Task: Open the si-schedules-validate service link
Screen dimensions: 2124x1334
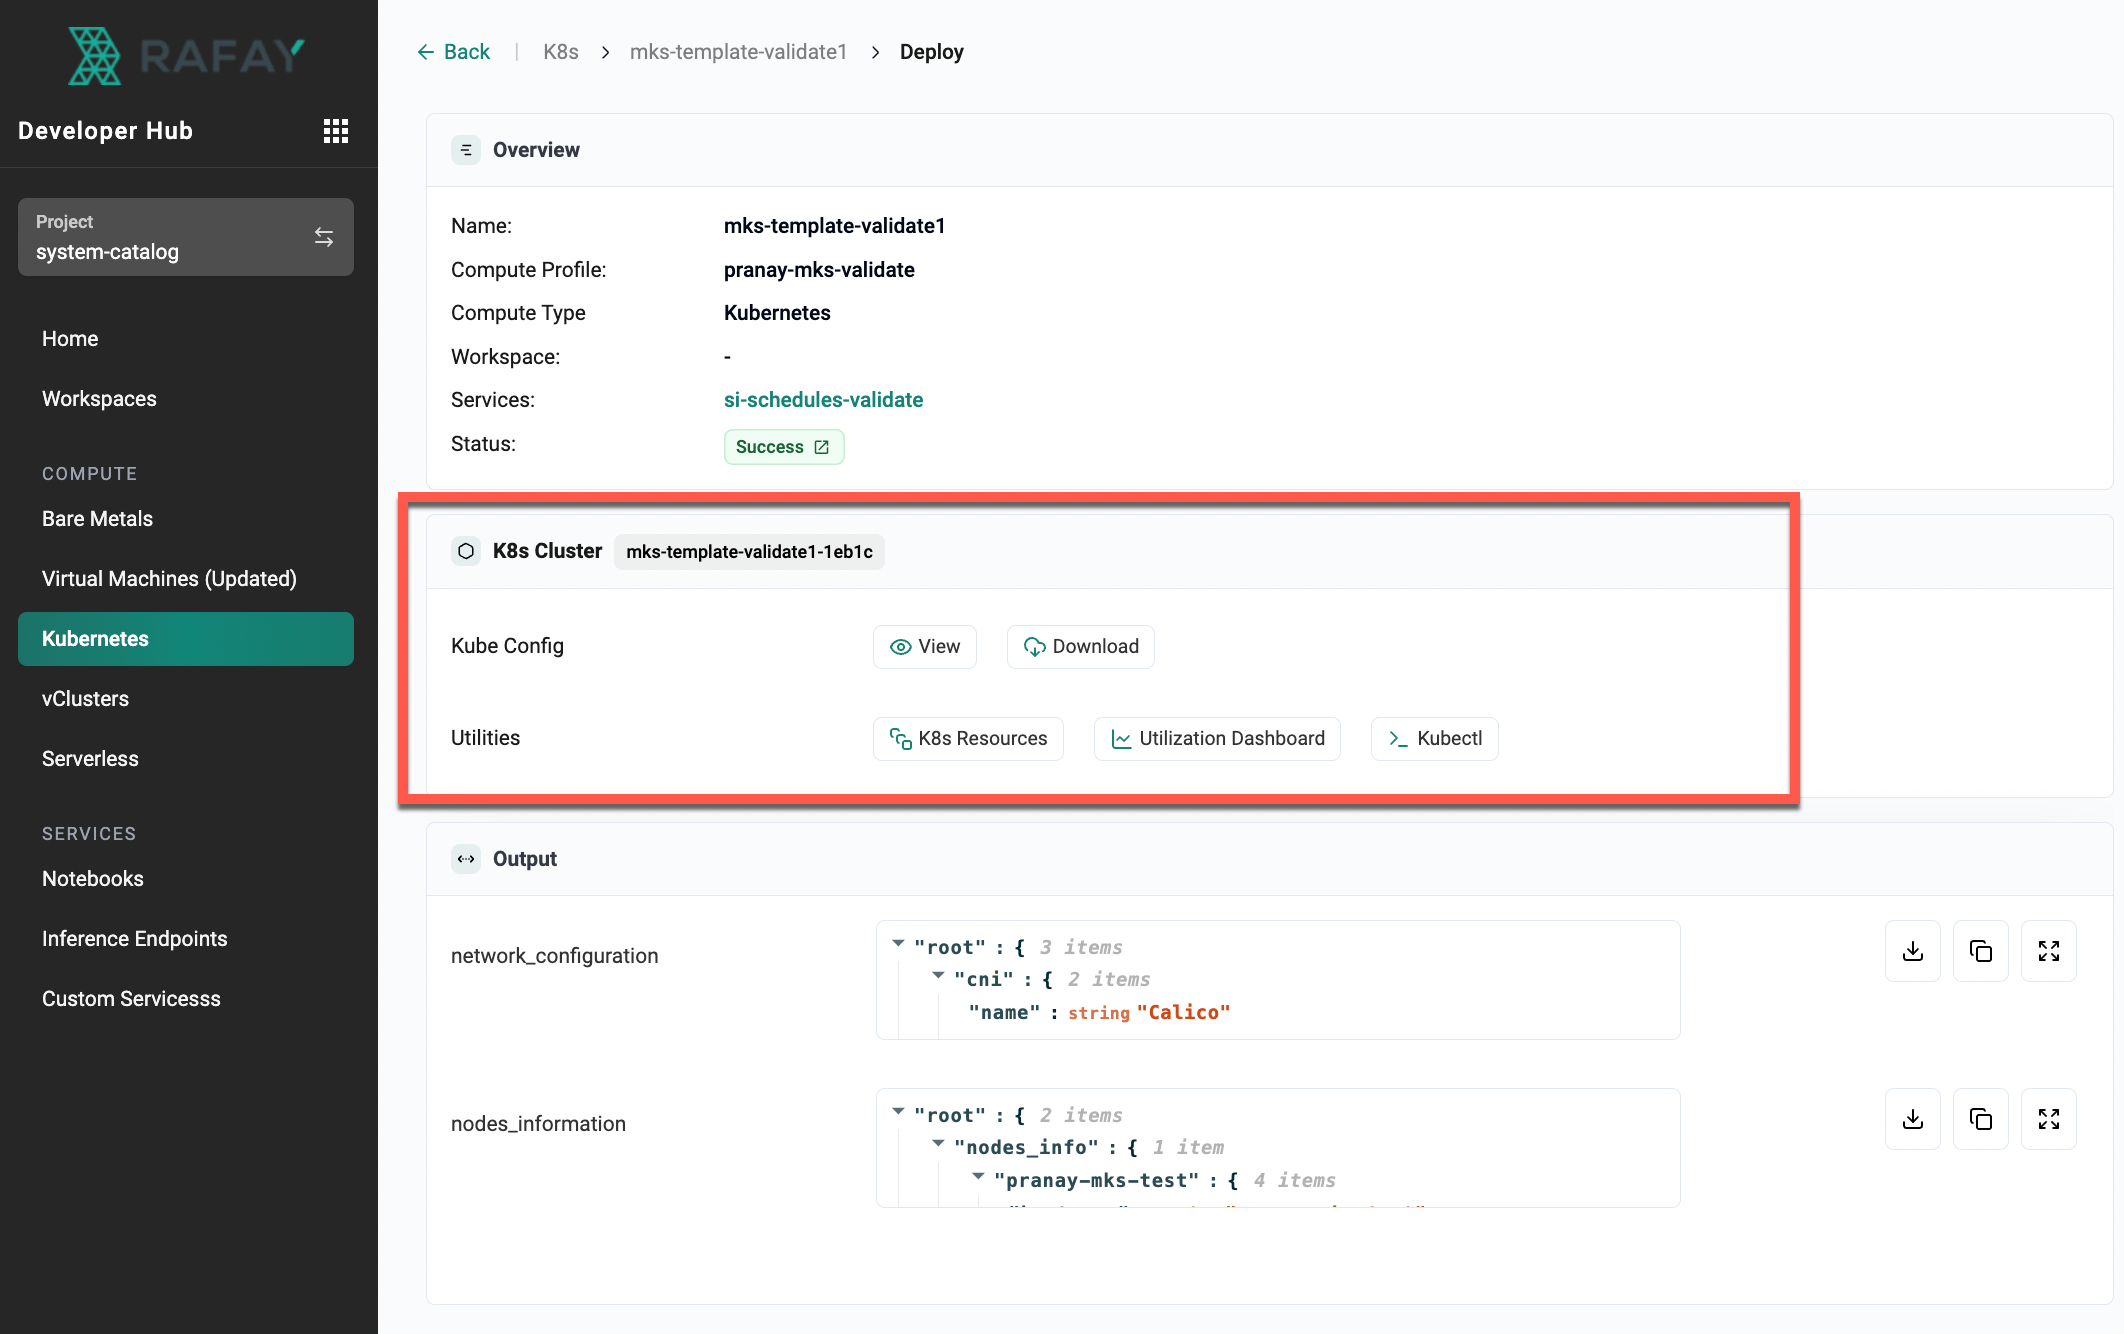Action: pos(823,400)
